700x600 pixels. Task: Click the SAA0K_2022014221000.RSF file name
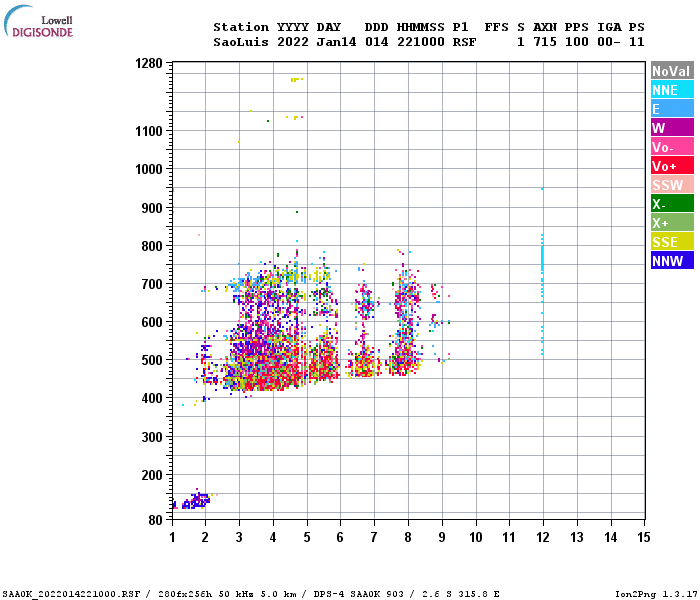click(71, 594)
